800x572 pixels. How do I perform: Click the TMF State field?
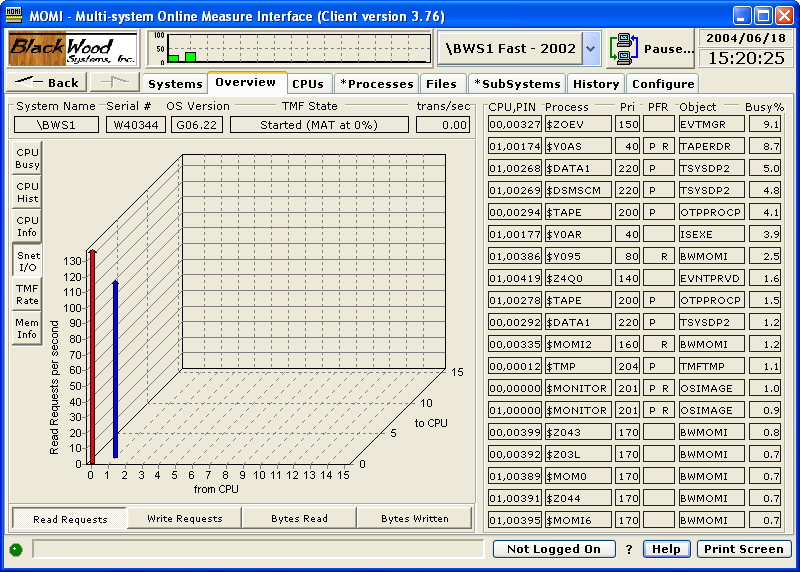(x=319, y=125)
